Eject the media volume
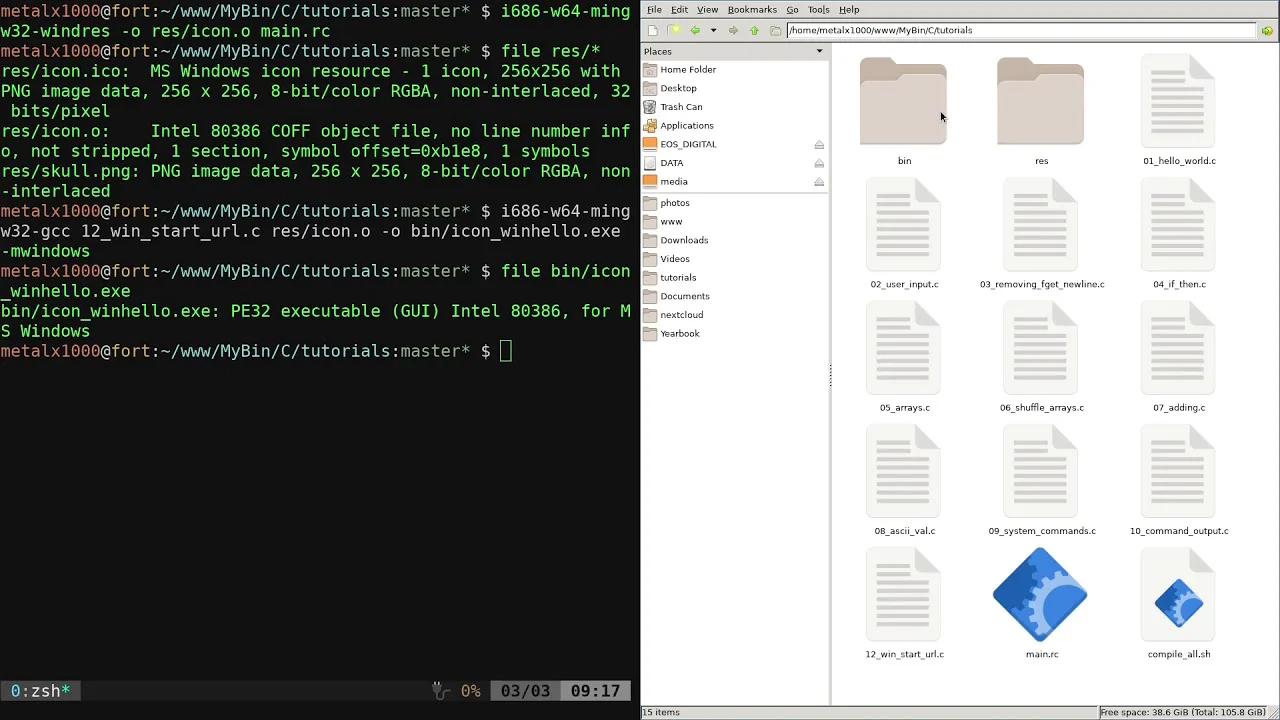Screen dimensions: 1280x720 tap(819, 182)
